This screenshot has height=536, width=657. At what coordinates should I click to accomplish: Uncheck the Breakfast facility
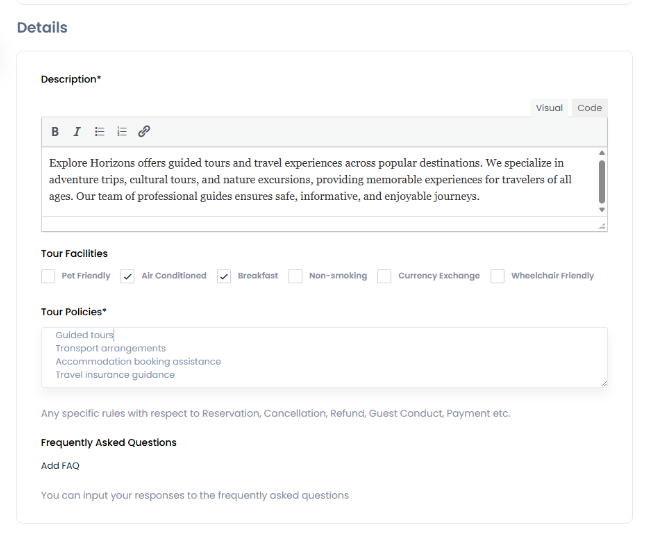pyautogui.click(x=224, y=276)
